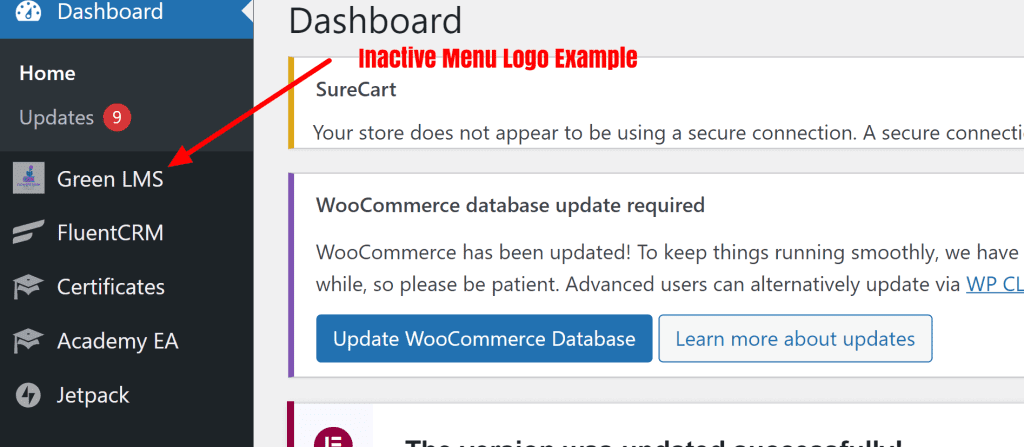Go to the Updates submenu page
Screen dimensions: 1024x447
point(56,118)
